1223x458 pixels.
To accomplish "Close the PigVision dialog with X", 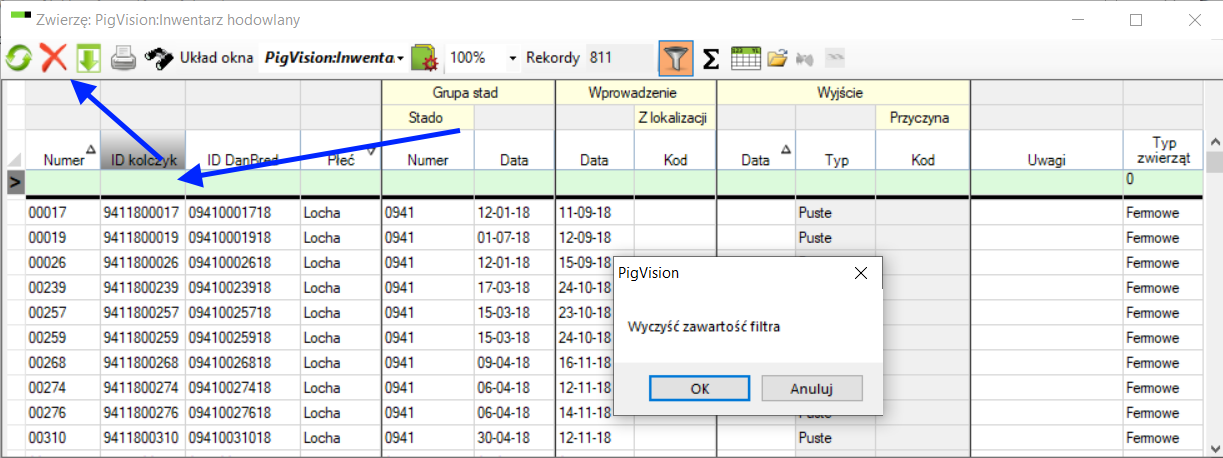I will (861, 272).
